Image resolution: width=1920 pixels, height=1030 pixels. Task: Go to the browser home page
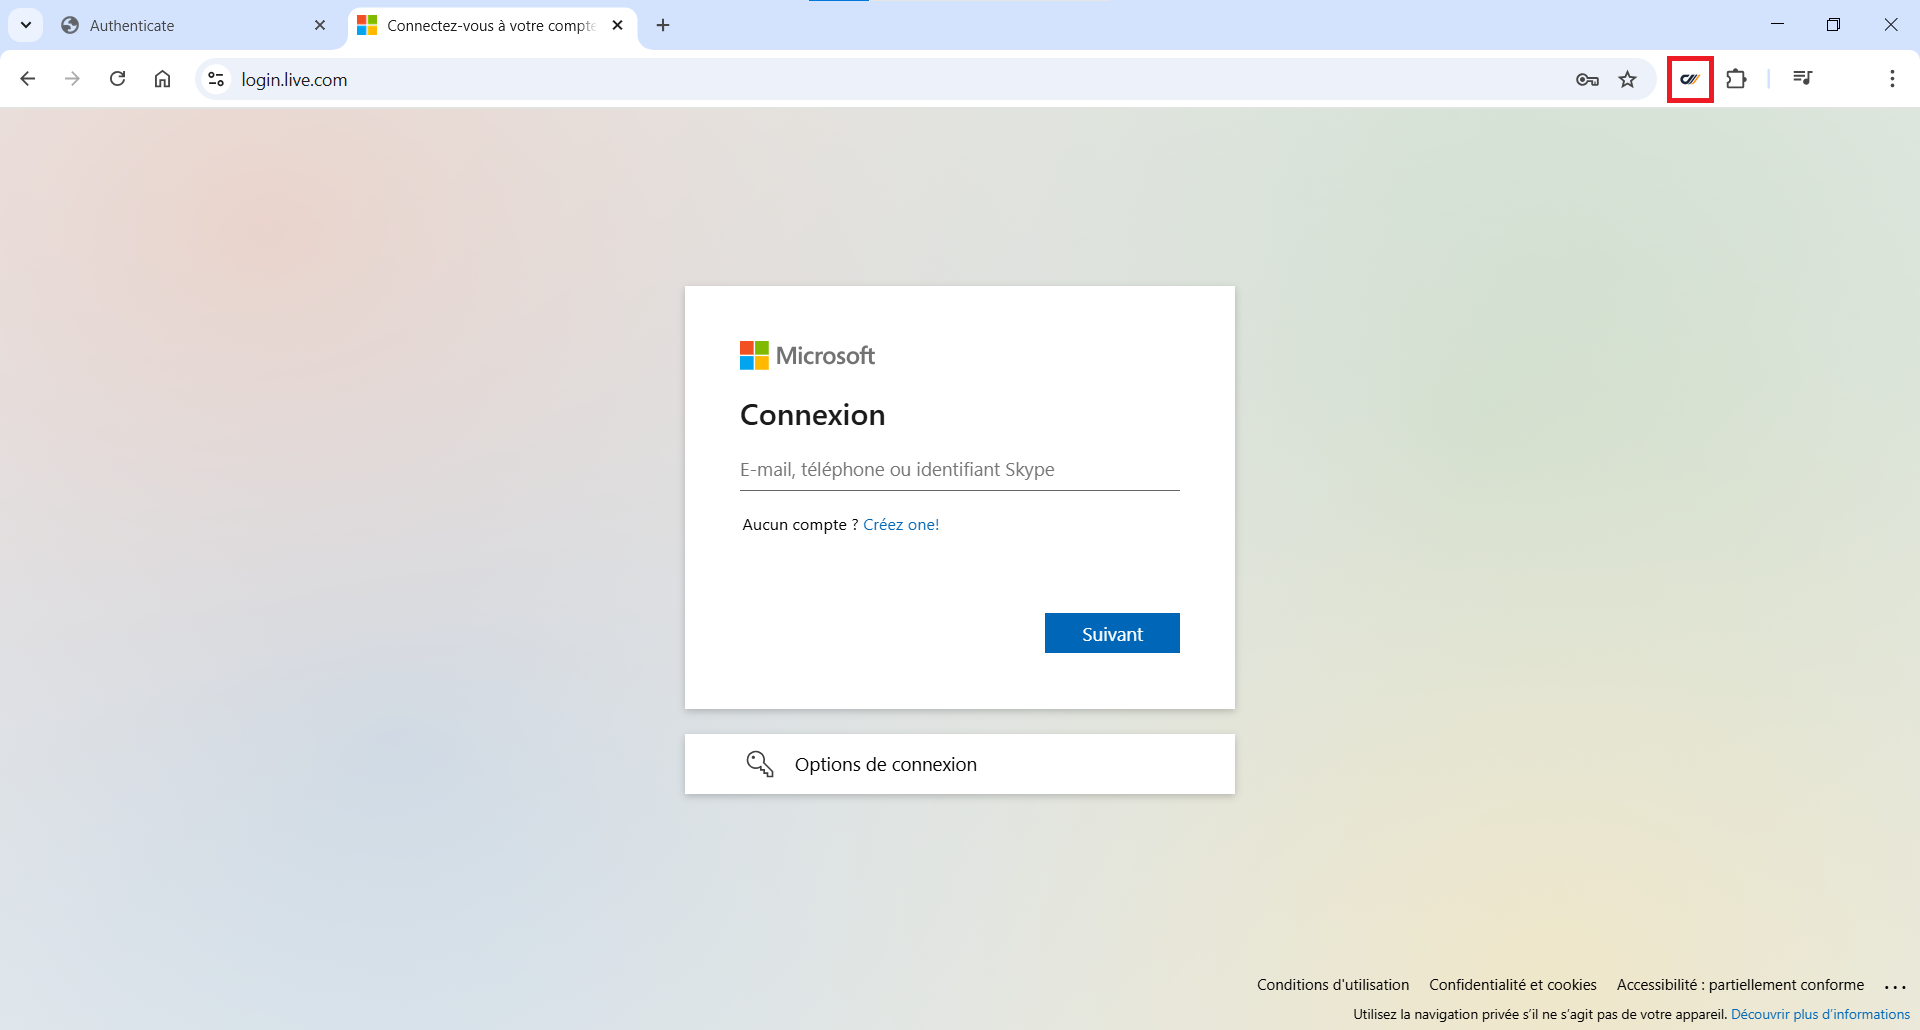point(163,79)
